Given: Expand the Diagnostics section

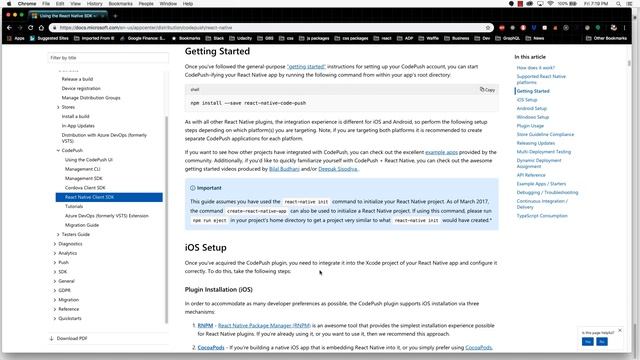Looking at the screenshot, I should 55,244.
